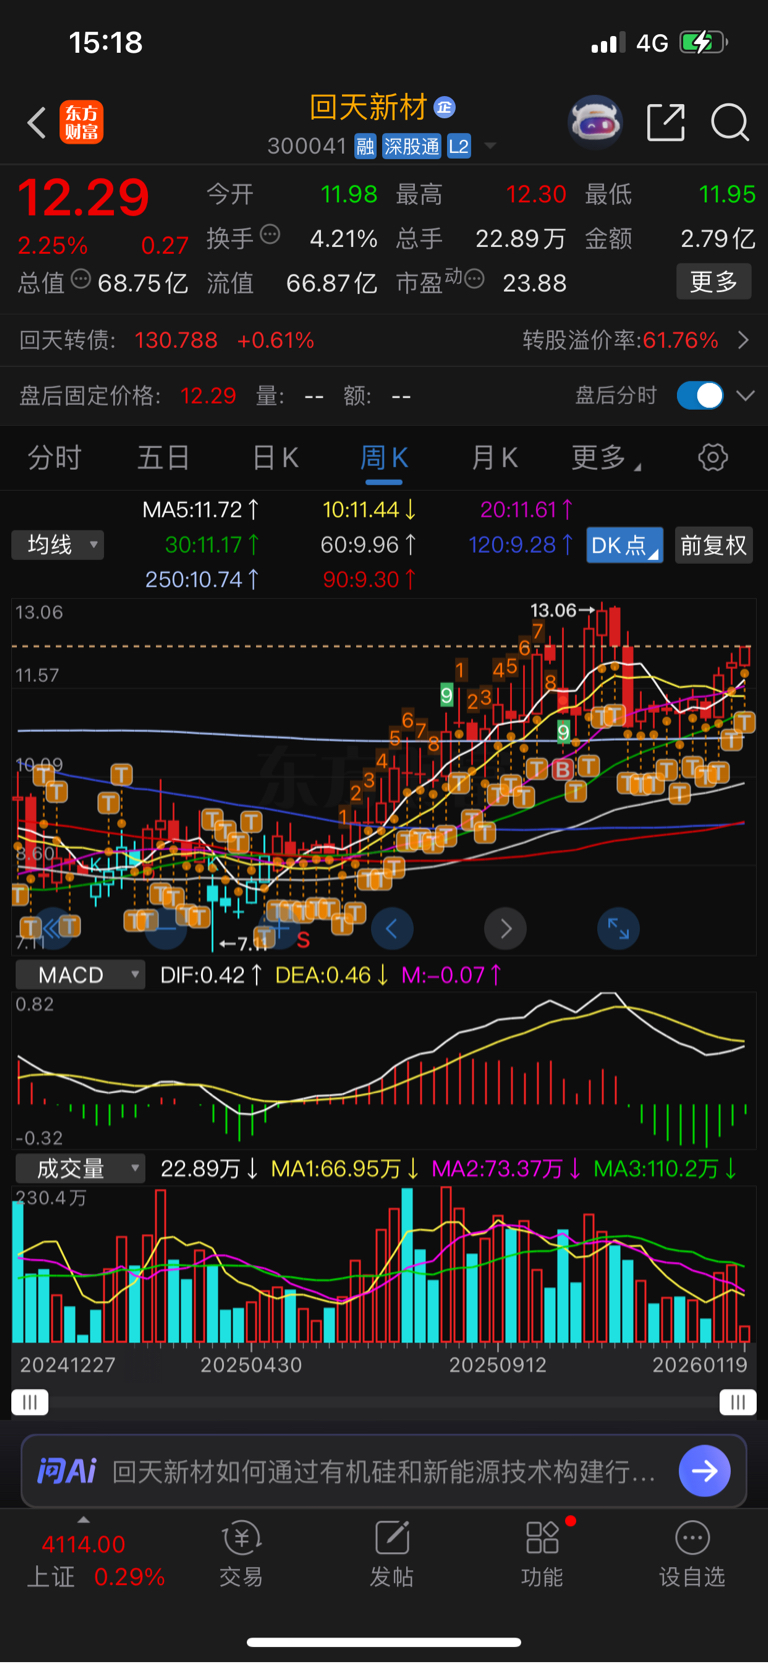768x1663 pixels.
Task: Move chart left with the blue arrow button
Action: 392,929
